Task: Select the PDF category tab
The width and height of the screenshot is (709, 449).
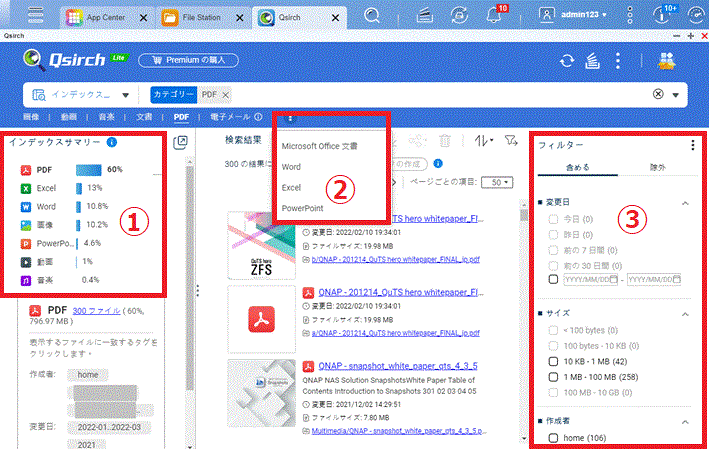Action: [181, 117]
